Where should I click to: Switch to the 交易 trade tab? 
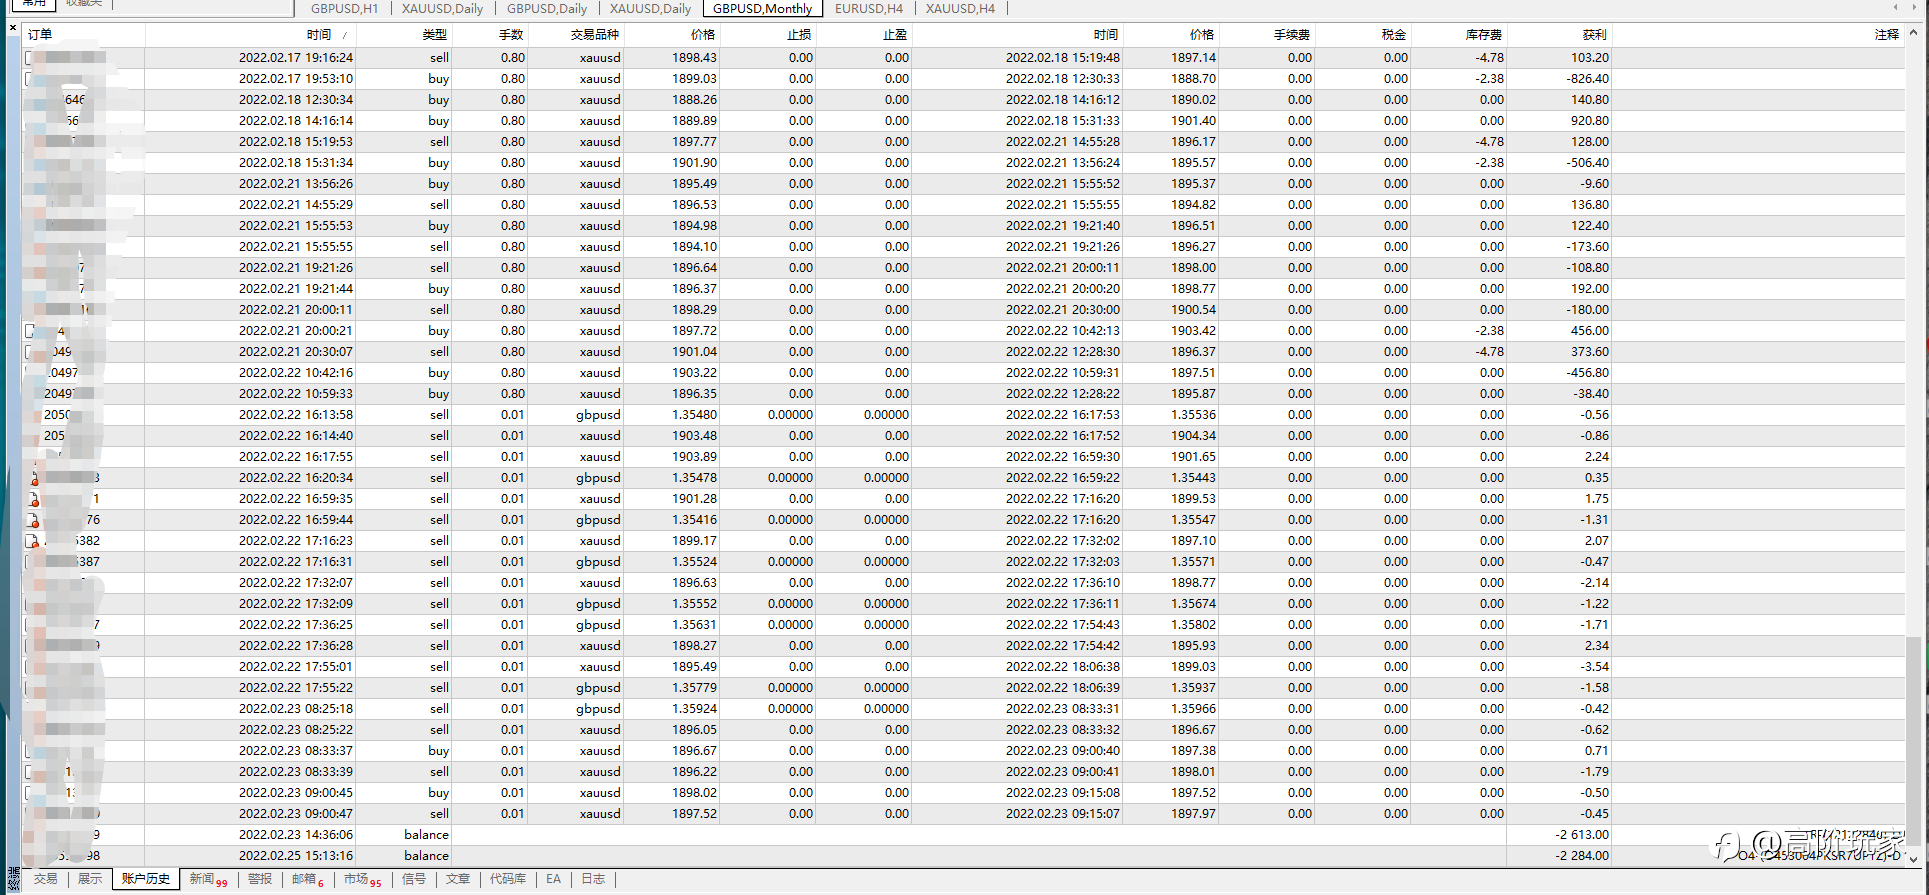pos(46,879)
